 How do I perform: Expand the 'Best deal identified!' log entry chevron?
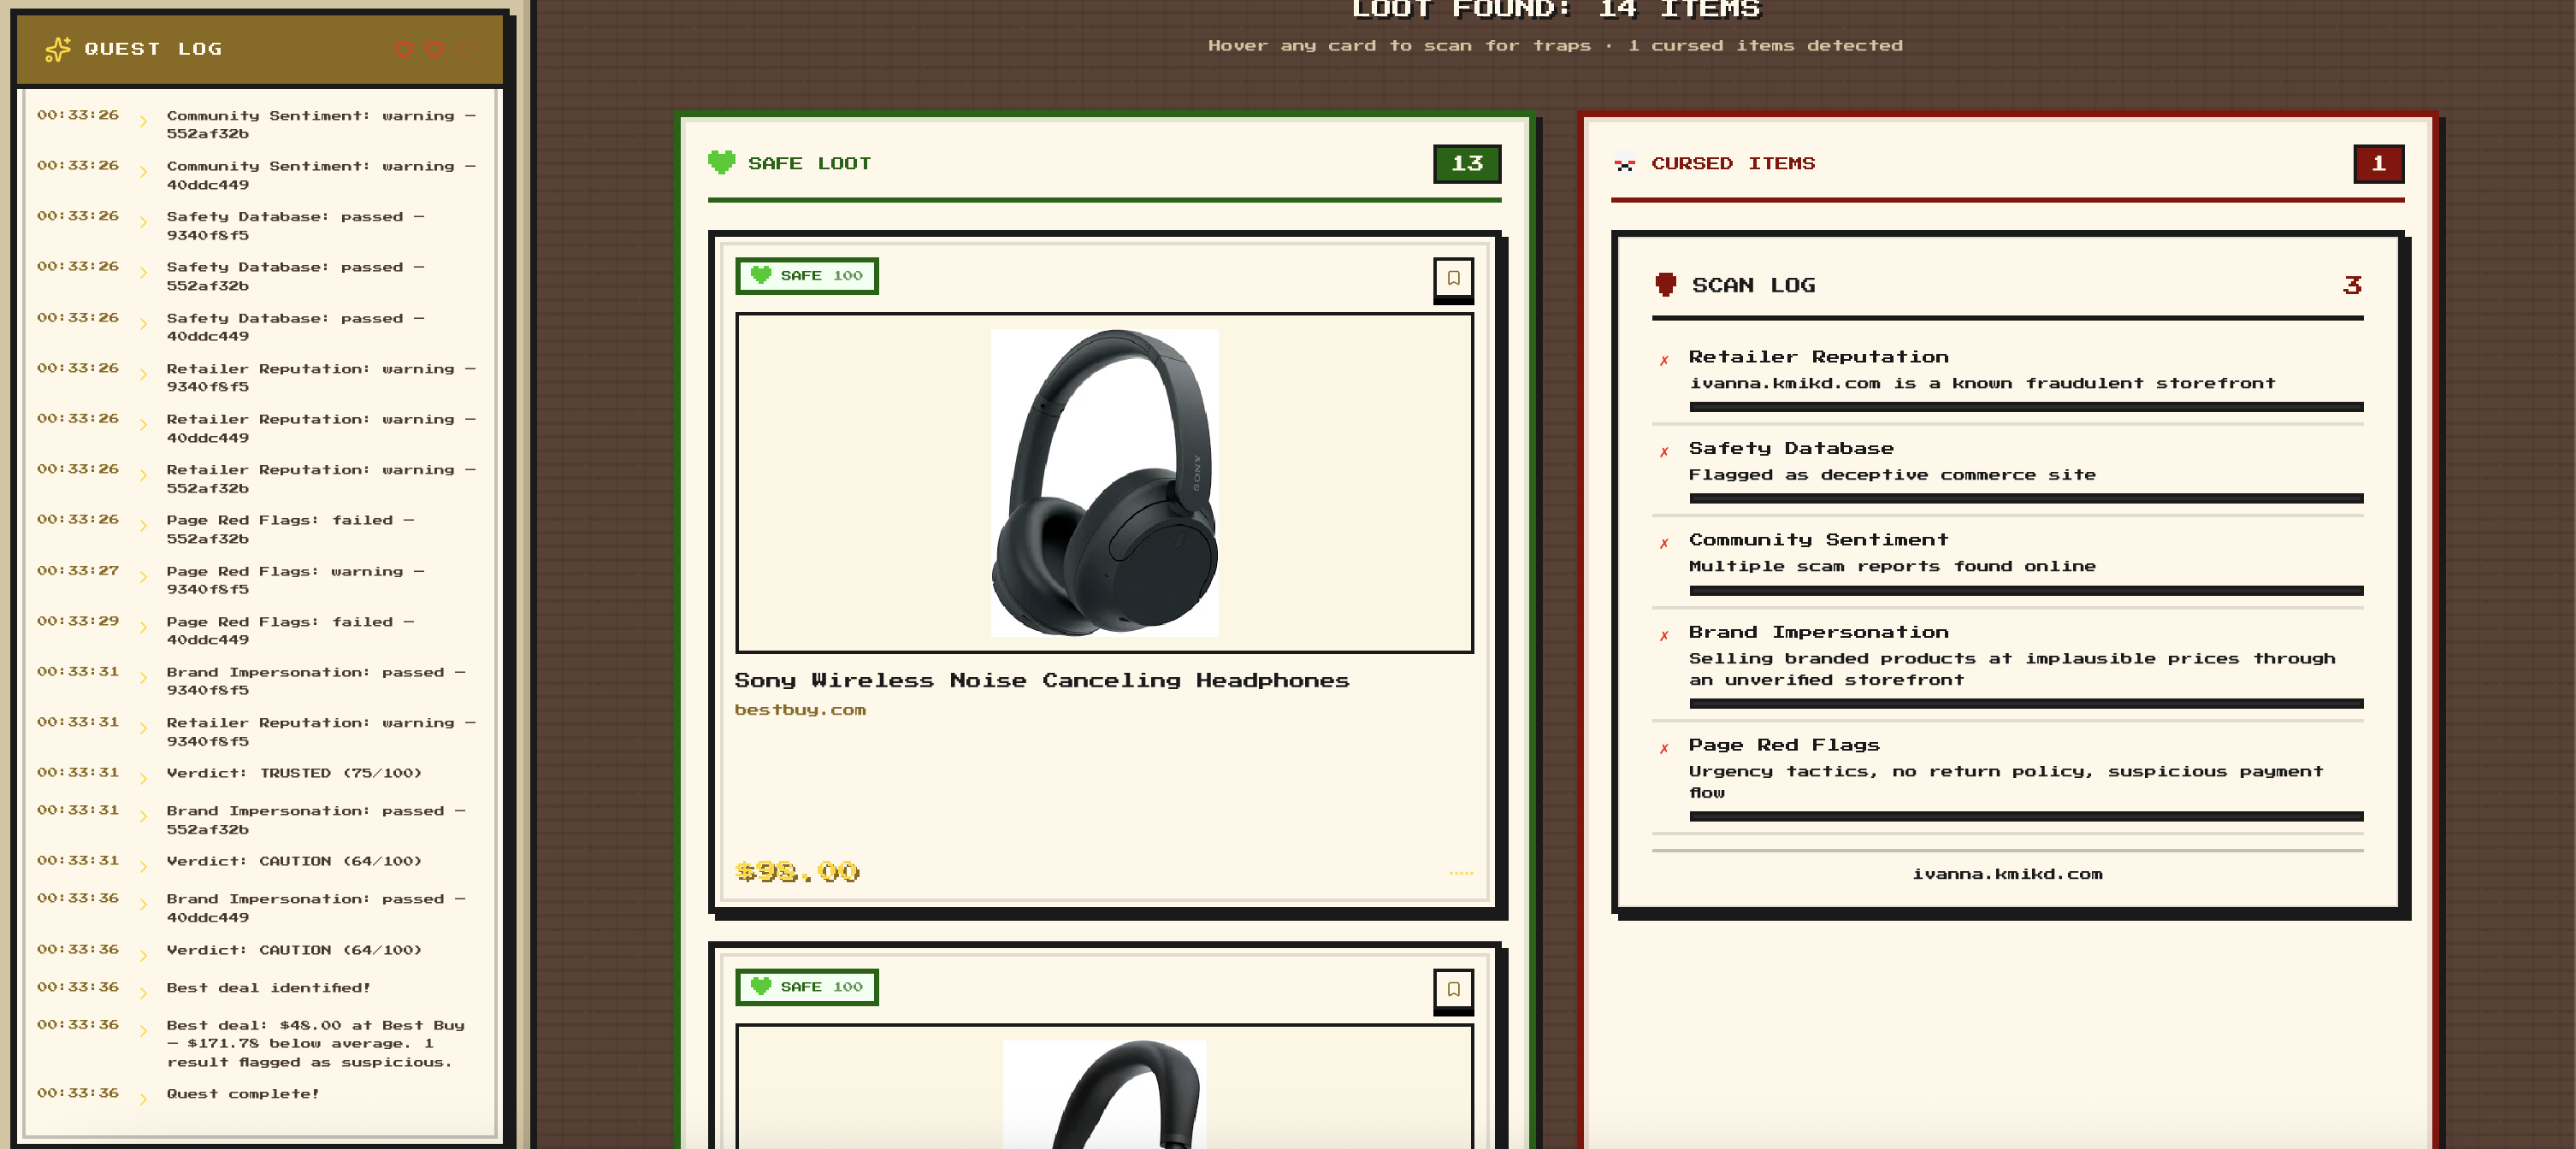pyautogui.click(x=143, y=993)
